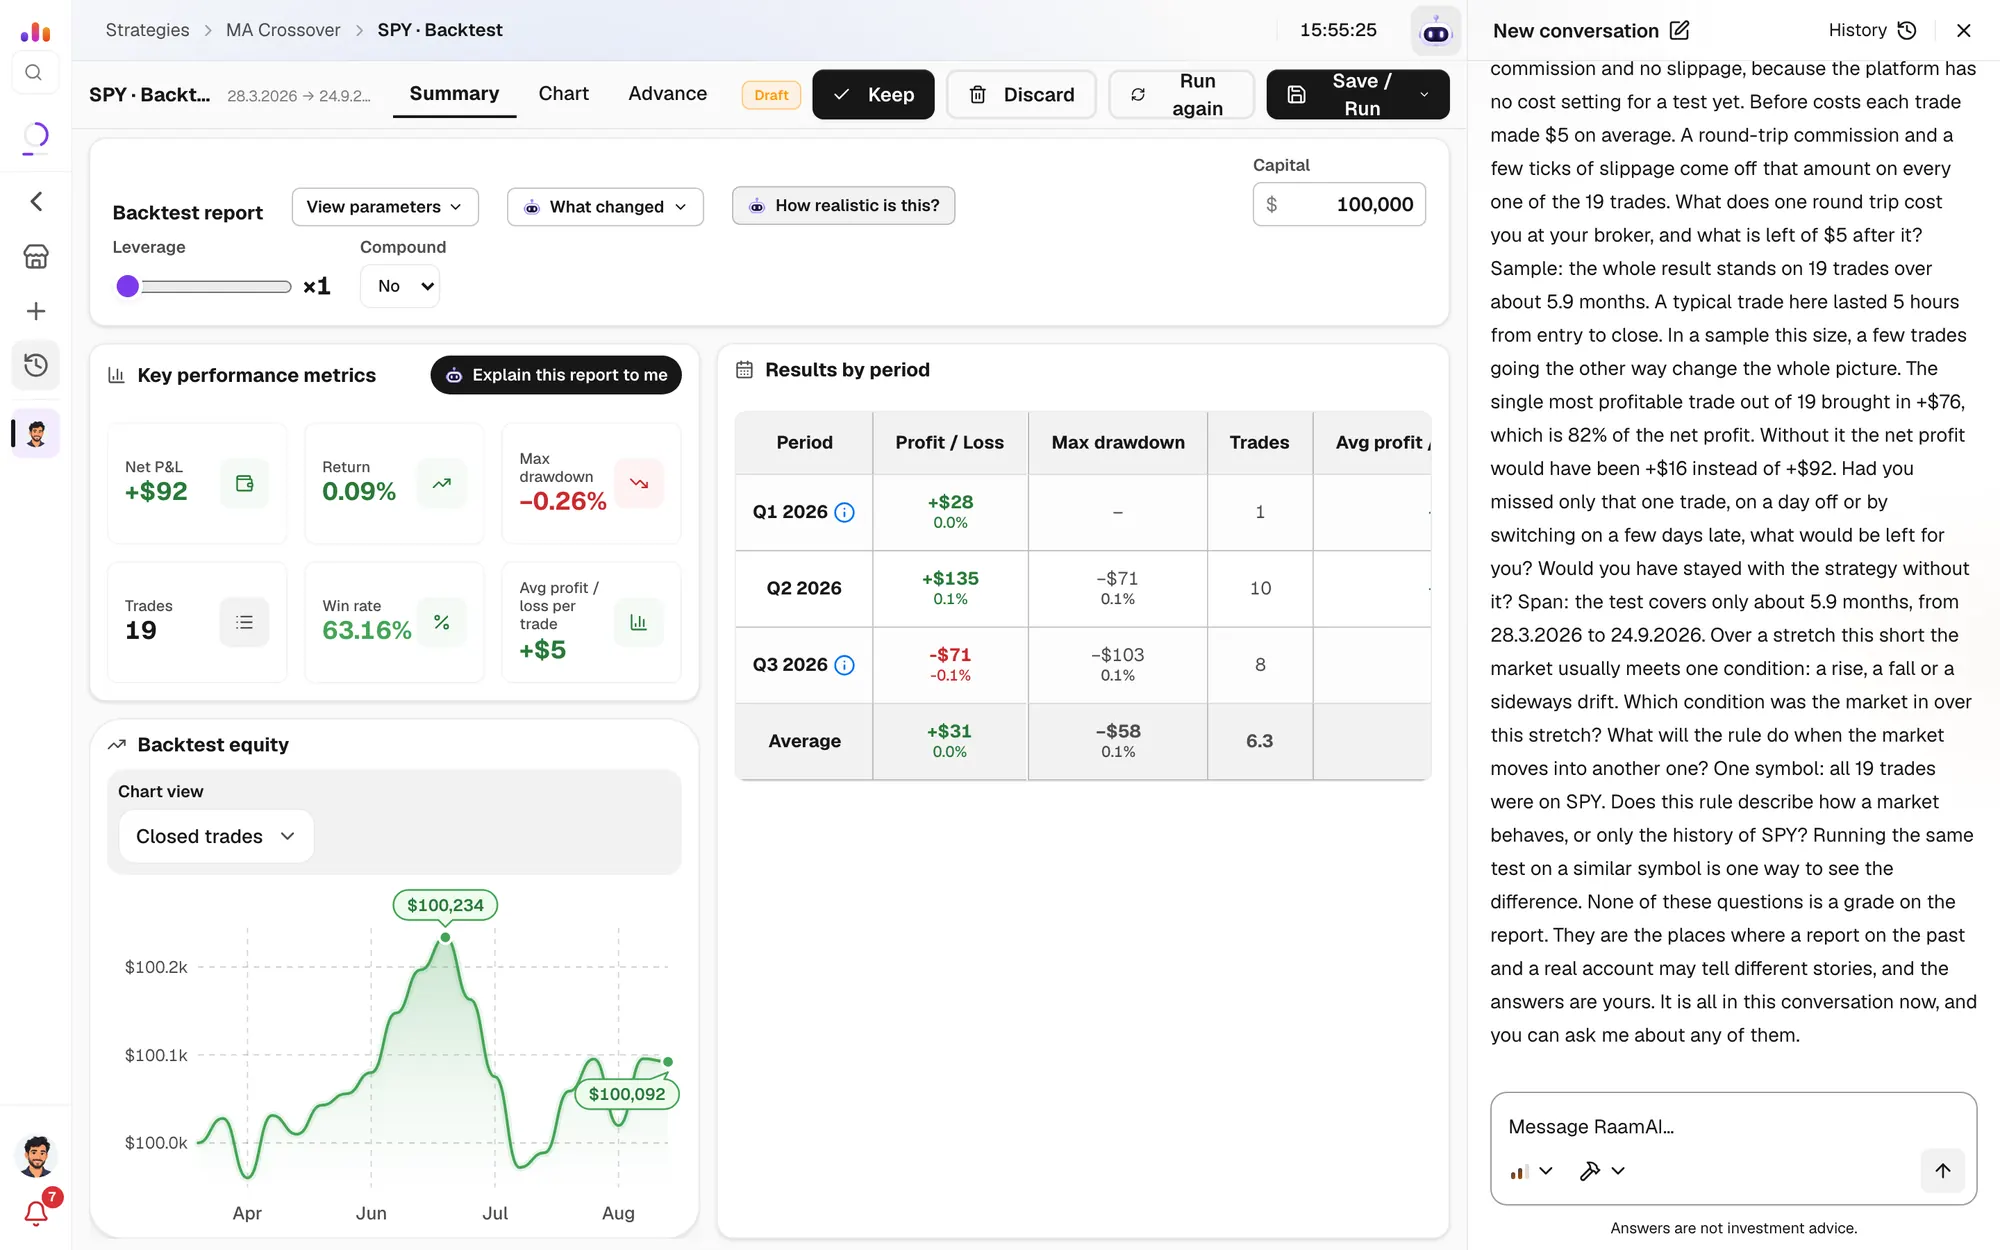Image resolution: width=2000 pixels, height=1250 pixels.
Task: Click Run again button
Action: click(1181, 95)
